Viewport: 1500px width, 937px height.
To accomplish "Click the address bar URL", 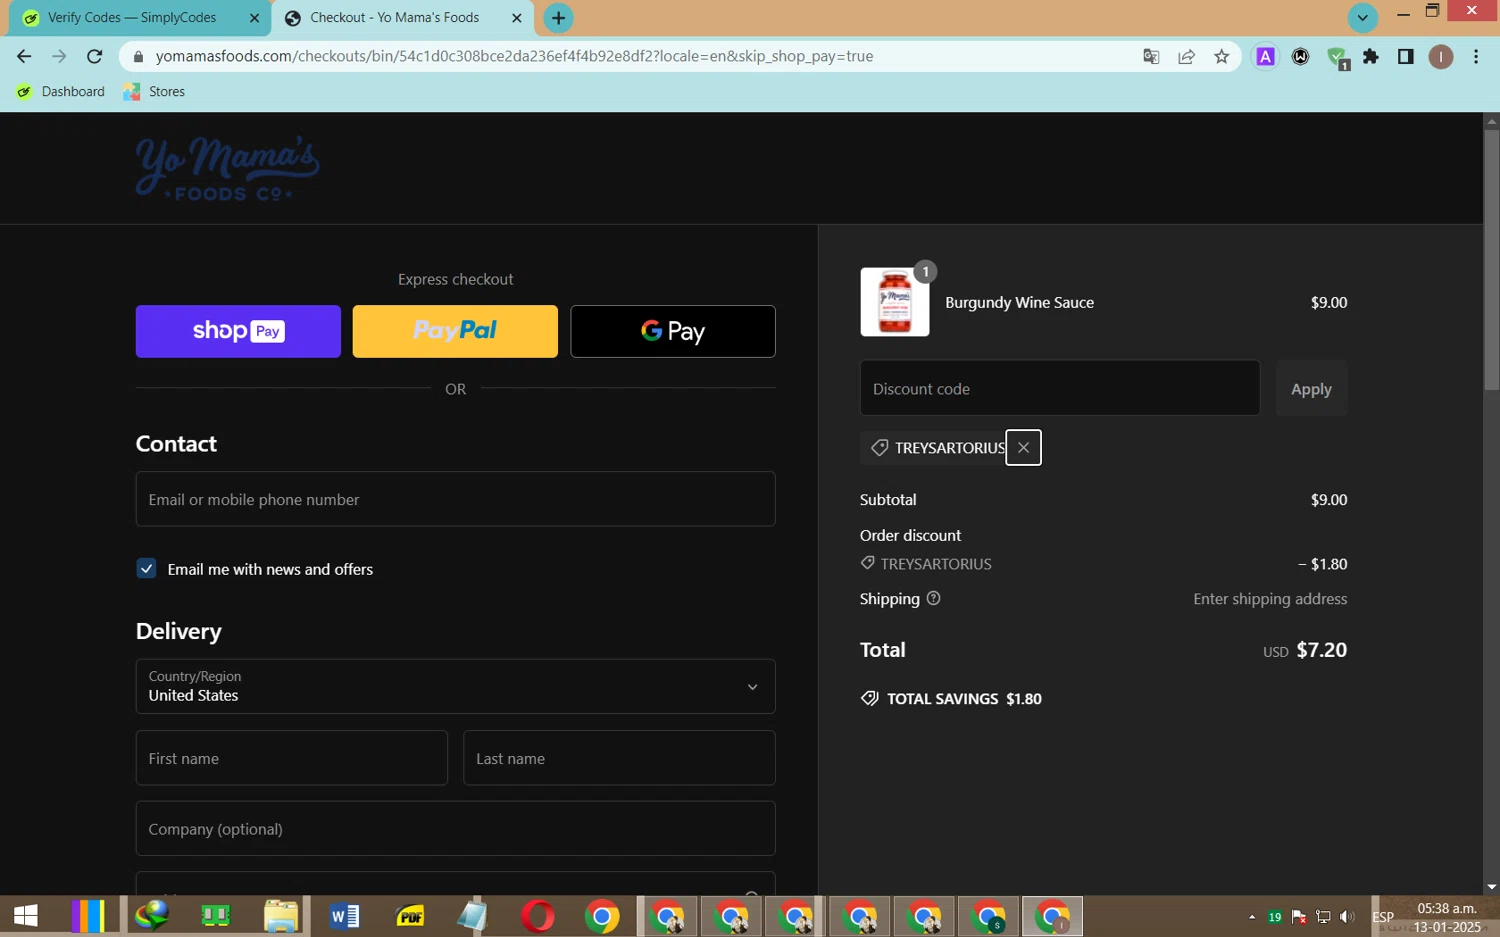I will click(514, 56).
